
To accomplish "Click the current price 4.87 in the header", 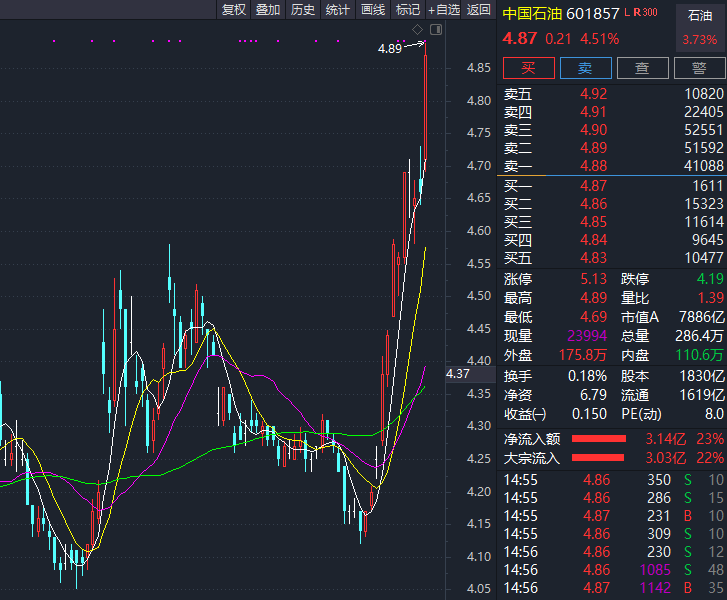I will click(520, 38).
